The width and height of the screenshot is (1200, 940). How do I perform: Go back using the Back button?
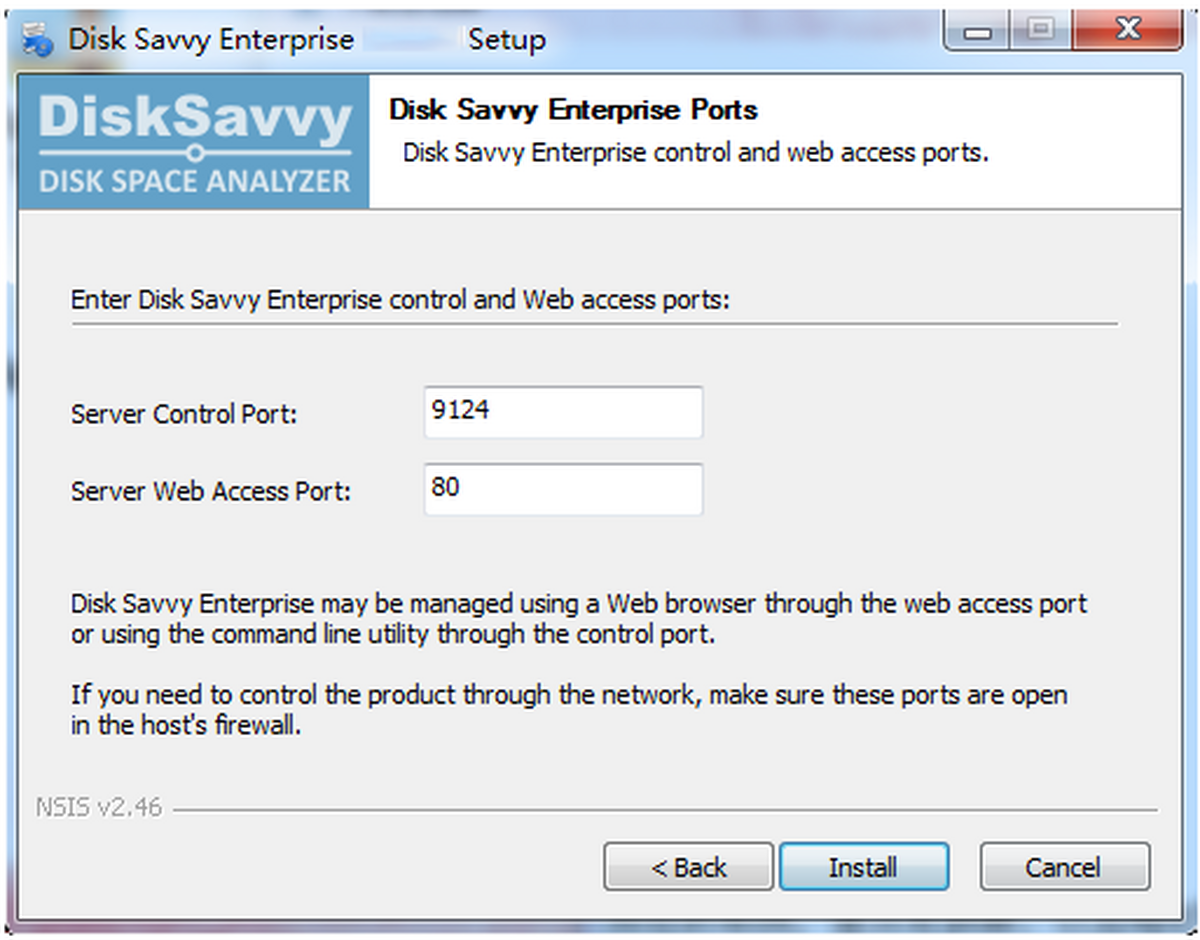click(687, 867)
